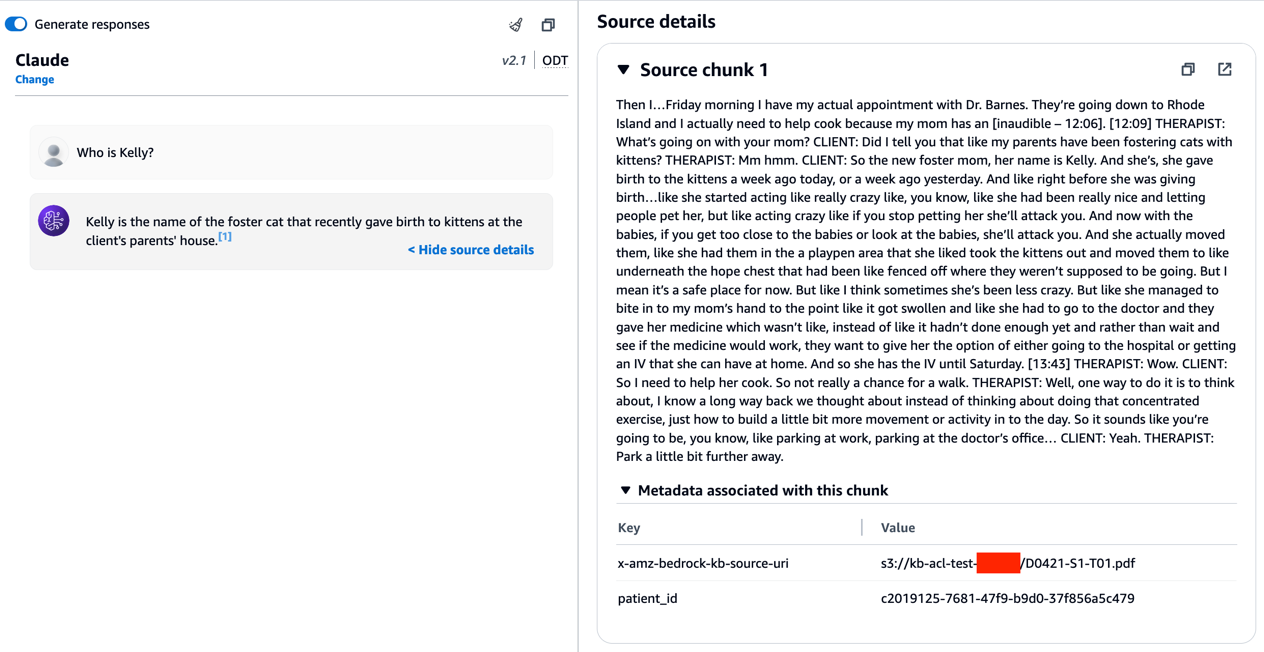Click Change link under Claude model
This screenshot has width=1264, height=652.
[35, 80]
